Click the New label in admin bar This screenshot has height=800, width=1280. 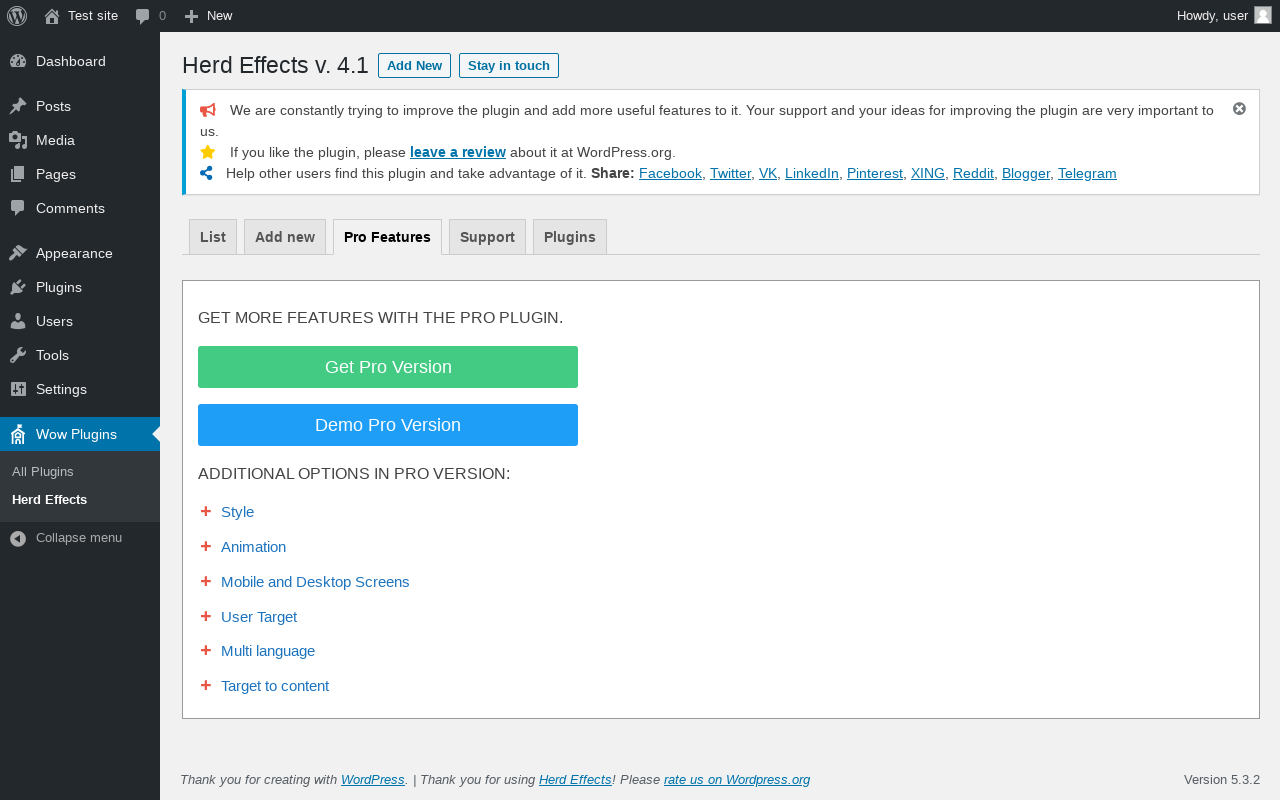tap(219, 16)
